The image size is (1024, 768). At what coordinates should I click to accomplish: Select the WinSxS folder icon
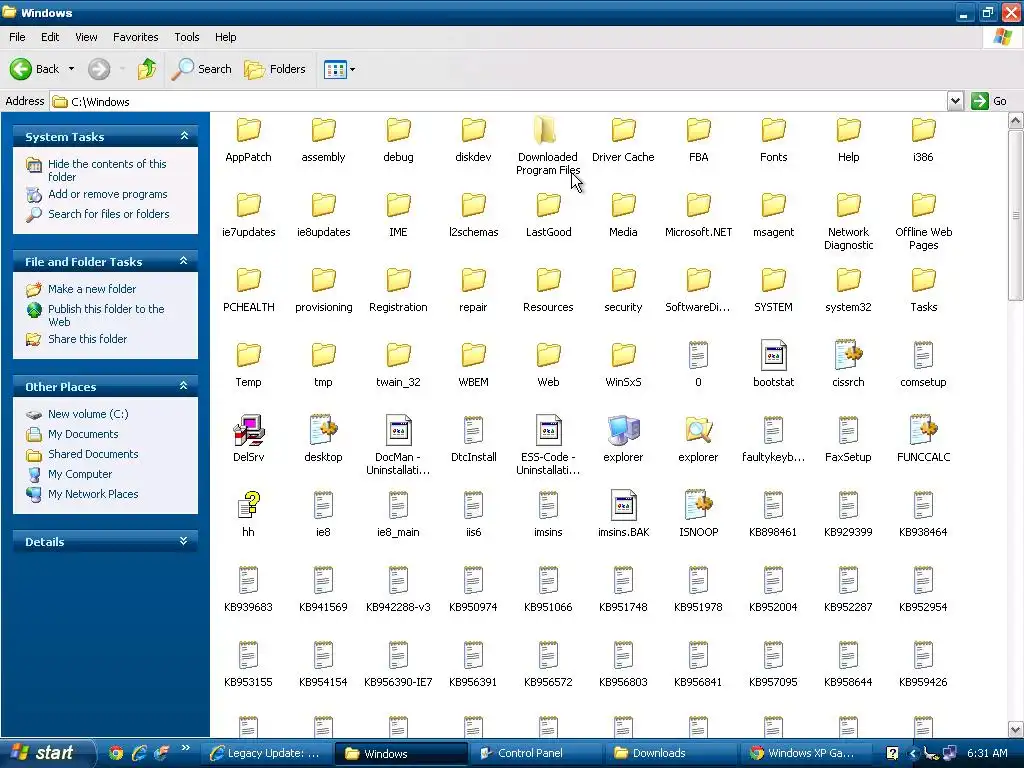[623, 355]
